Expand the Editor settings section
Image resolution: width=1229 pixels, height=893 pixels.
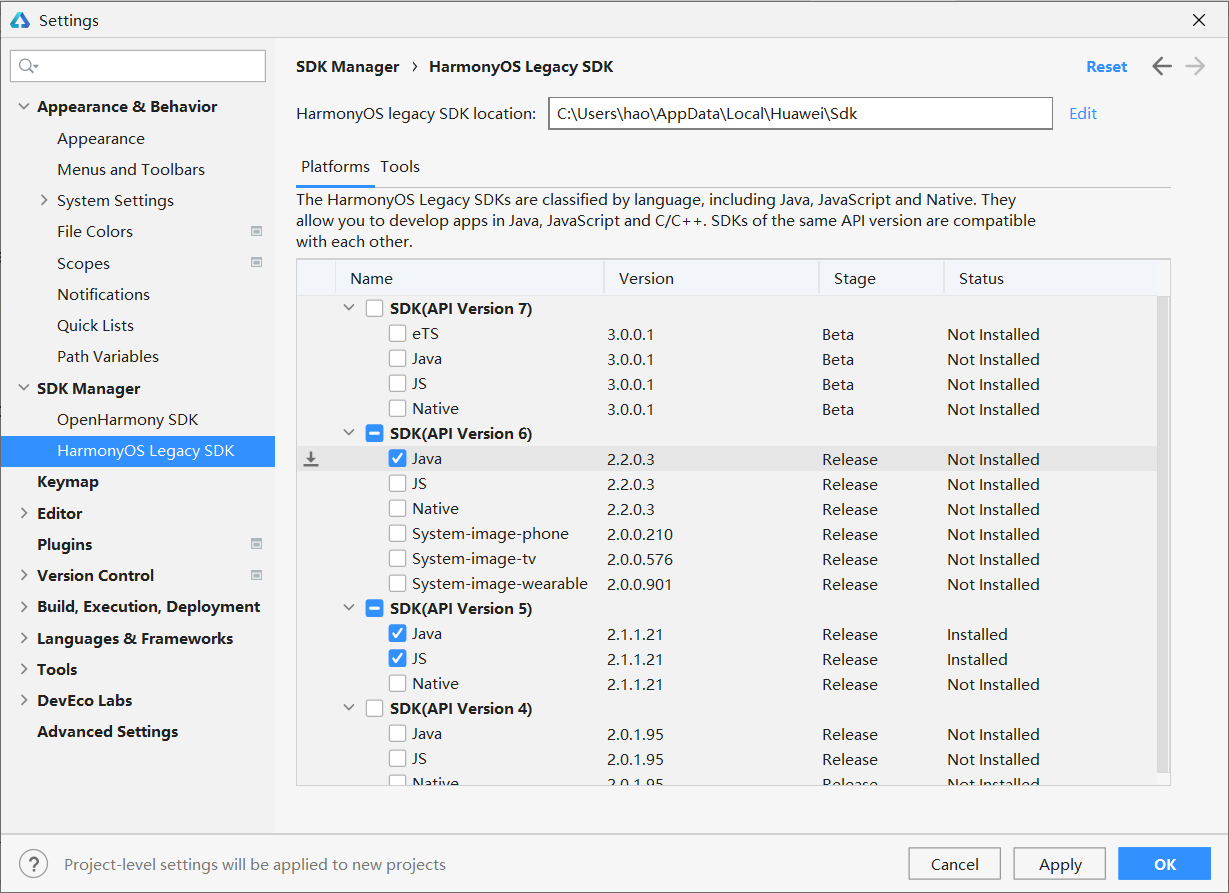(x=24, y=513)
